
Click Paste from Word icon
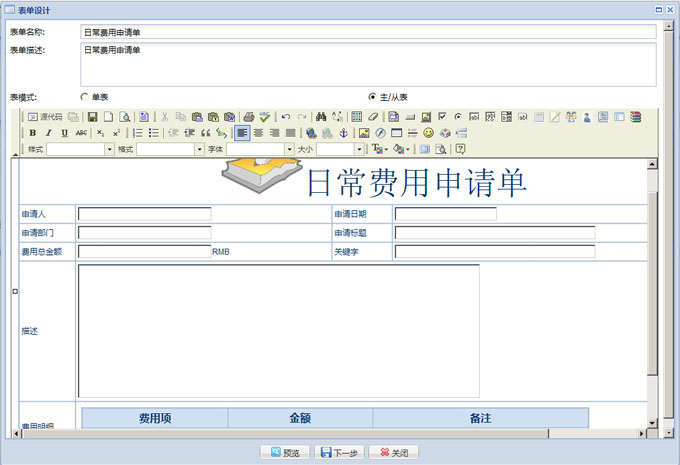click(x=229, y=117)
